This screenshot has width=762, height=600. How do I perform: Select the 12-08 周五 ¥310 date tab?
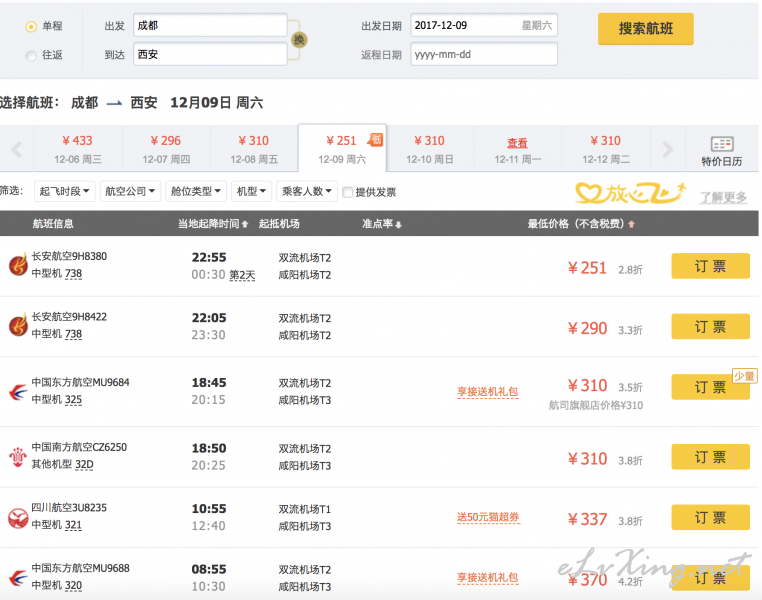(x=254, y=149)
